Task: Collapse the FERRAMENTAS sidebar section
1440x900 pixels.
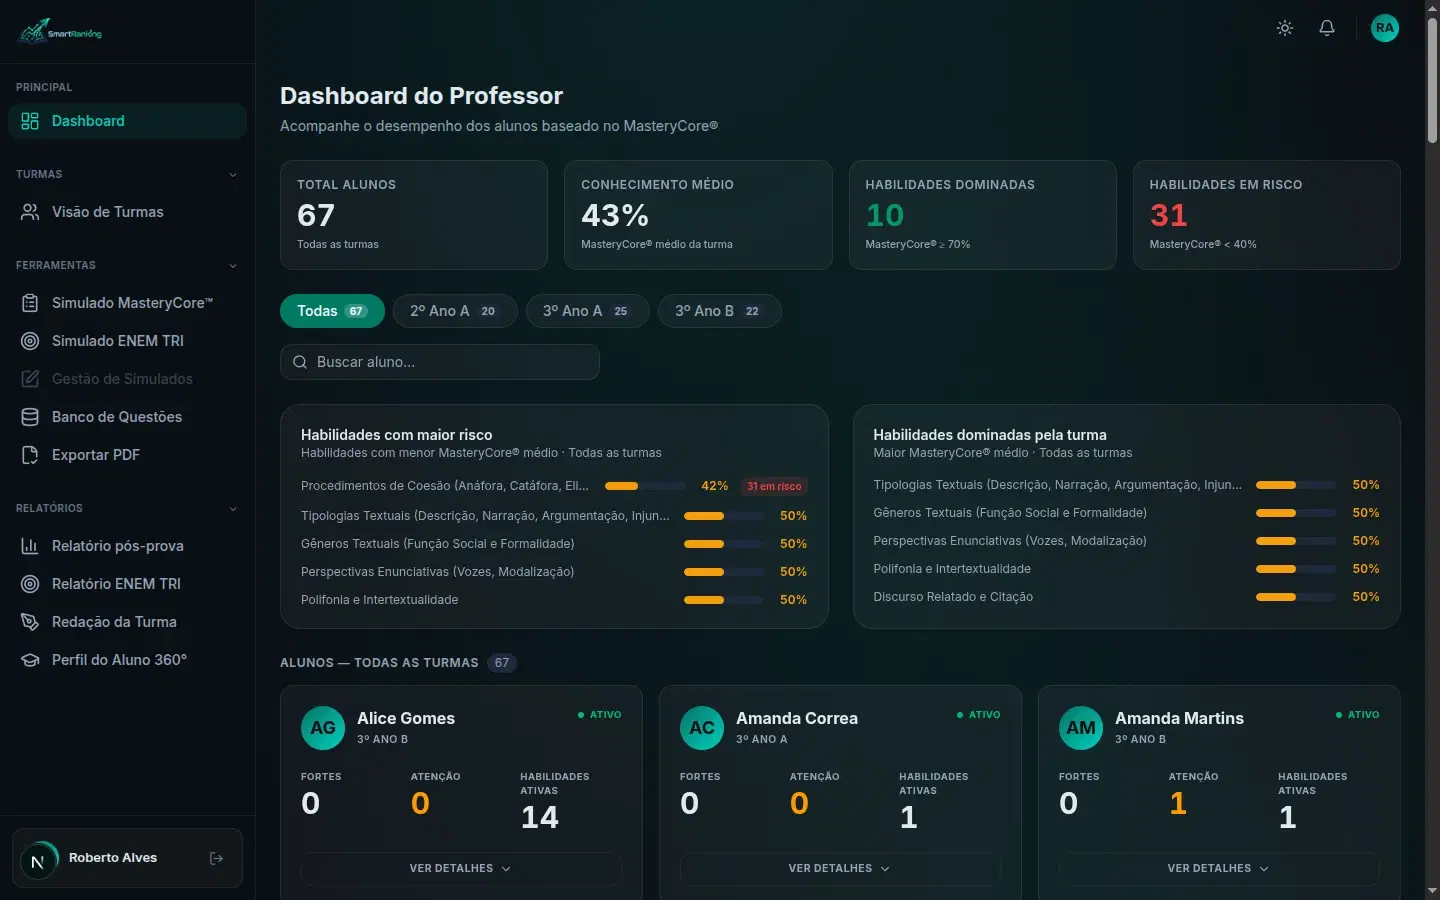Action: click(x=233, y=265)
